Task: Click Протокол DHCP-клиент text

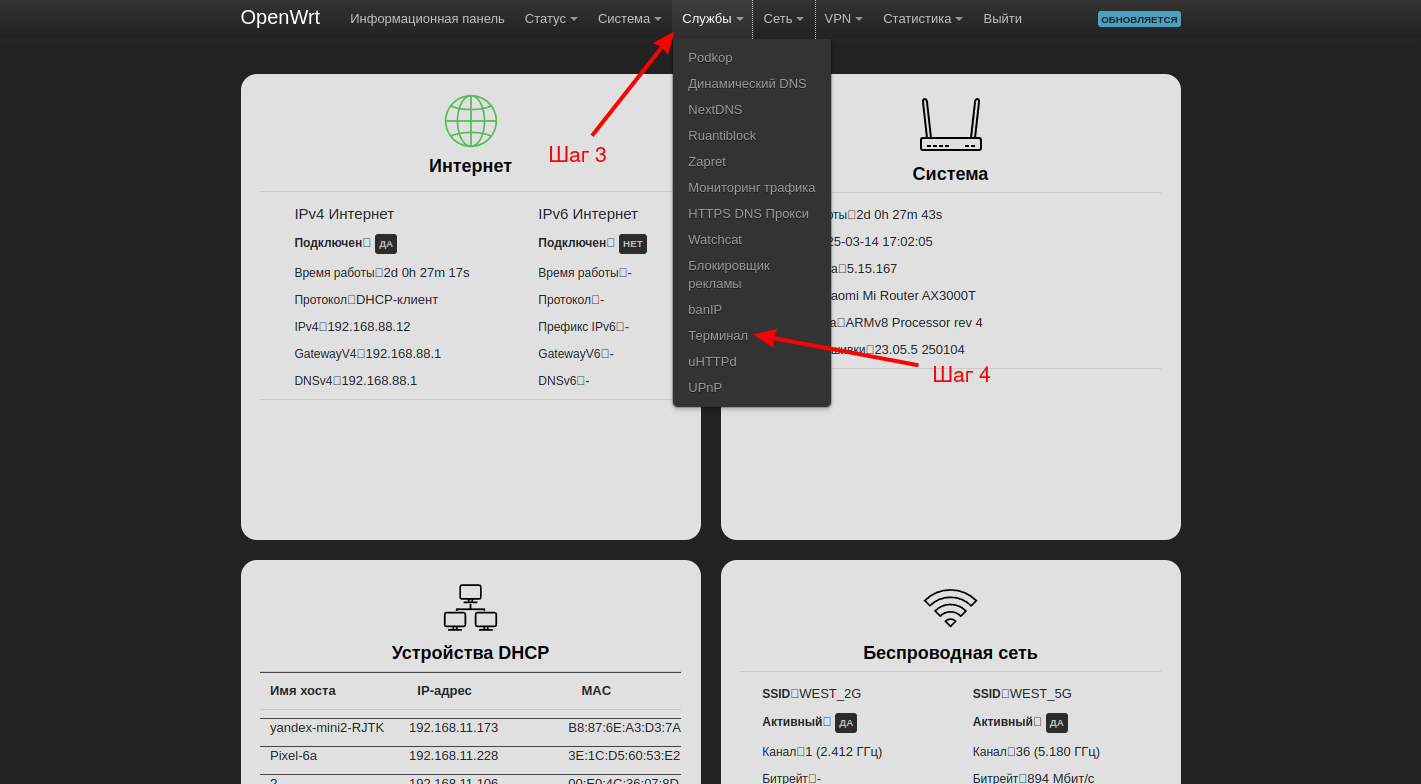Action: 366,300
